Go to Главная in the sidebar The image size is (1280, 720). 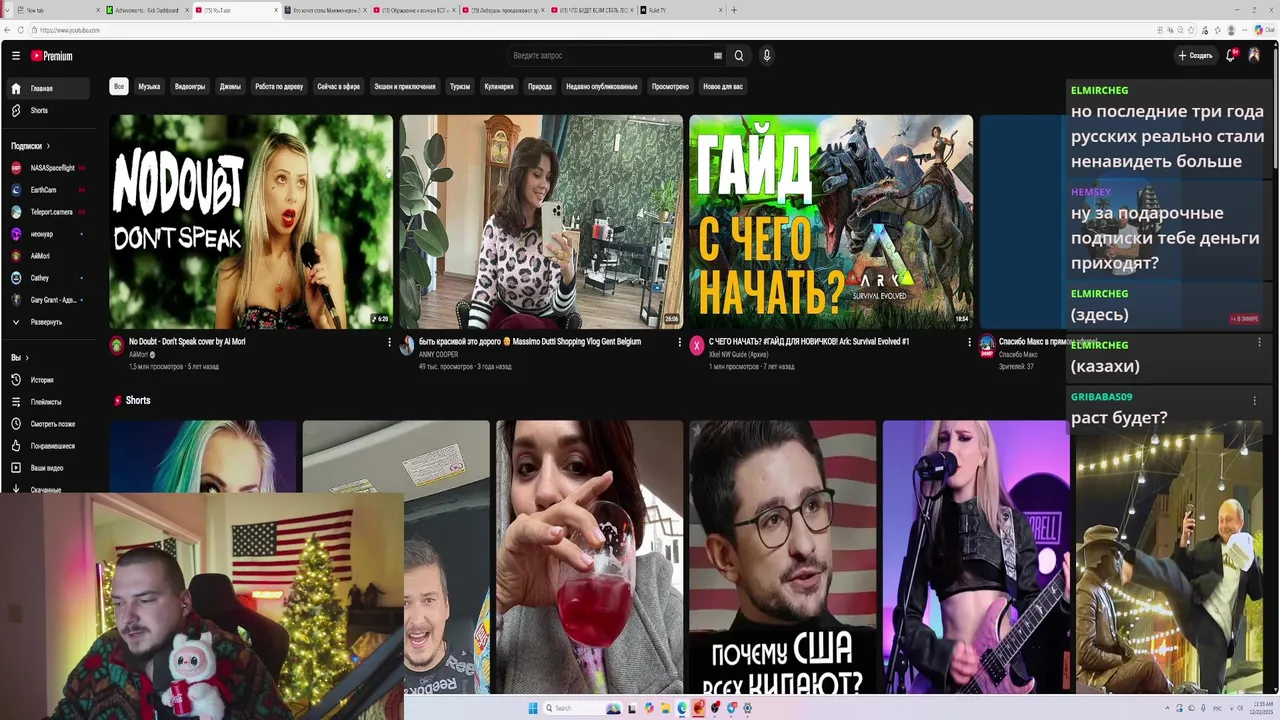click(50, 88)
